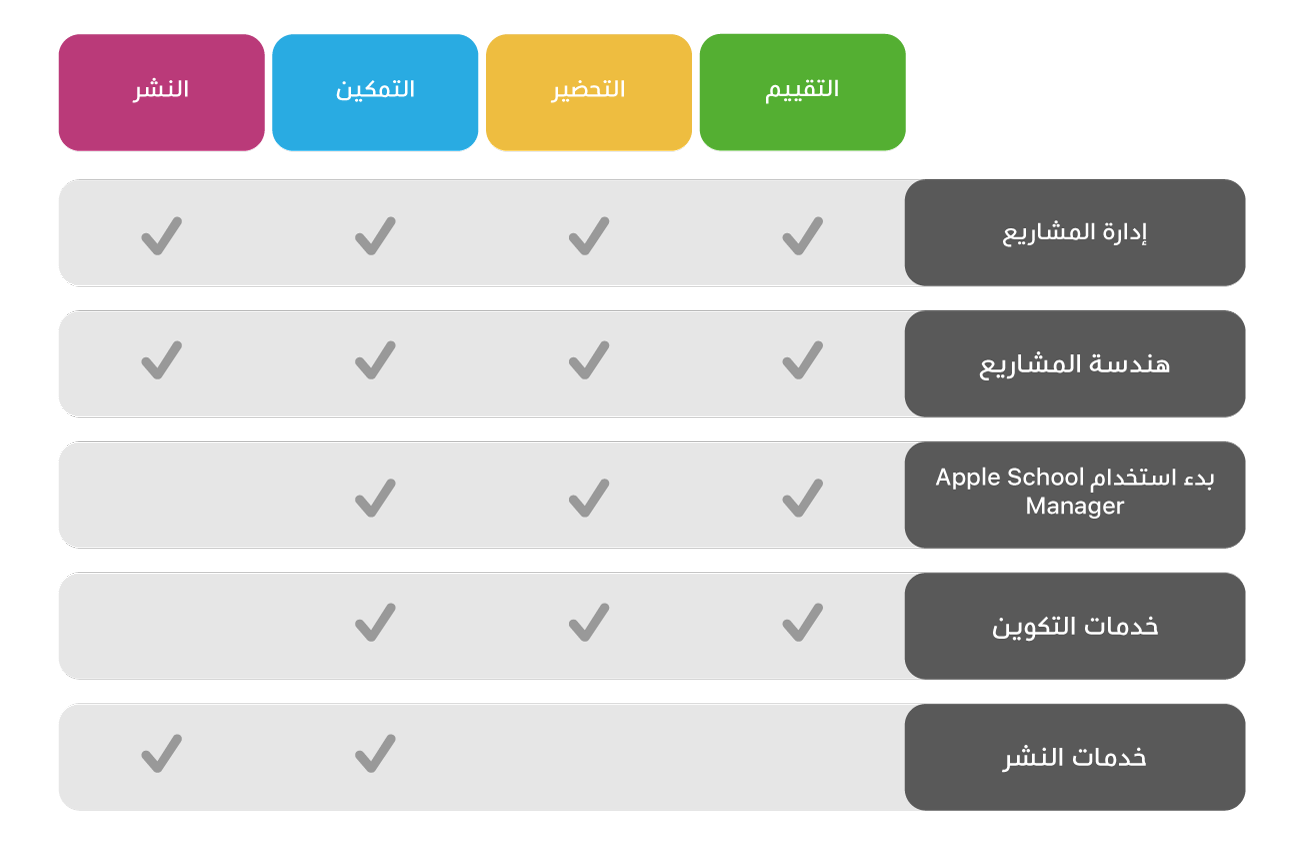Click the checkmark for خدمات التكوين under التحضير

click(x=588, y=622)
